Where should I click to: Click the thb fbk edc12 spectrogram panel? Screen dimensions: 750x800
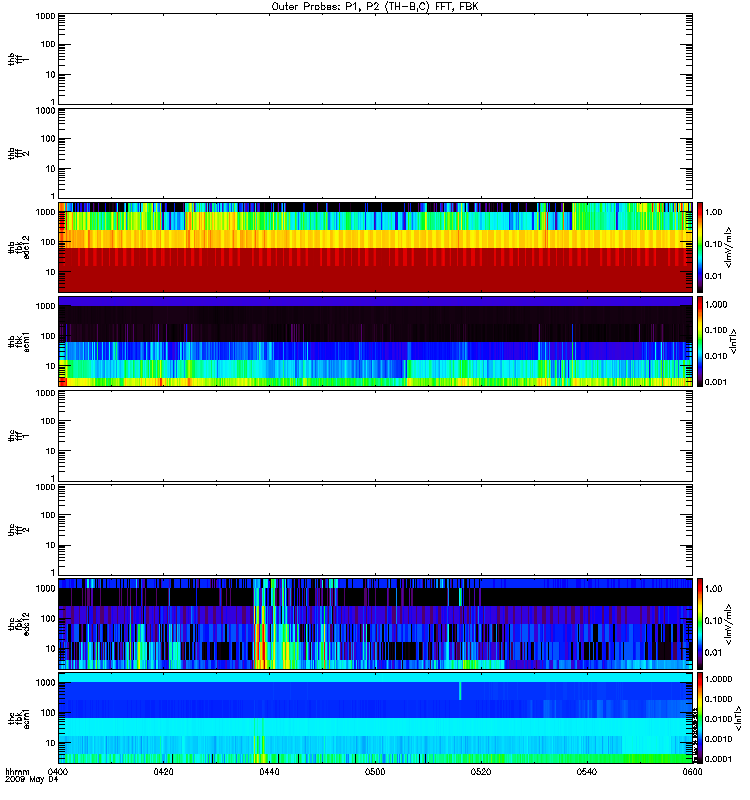point(376,247)
